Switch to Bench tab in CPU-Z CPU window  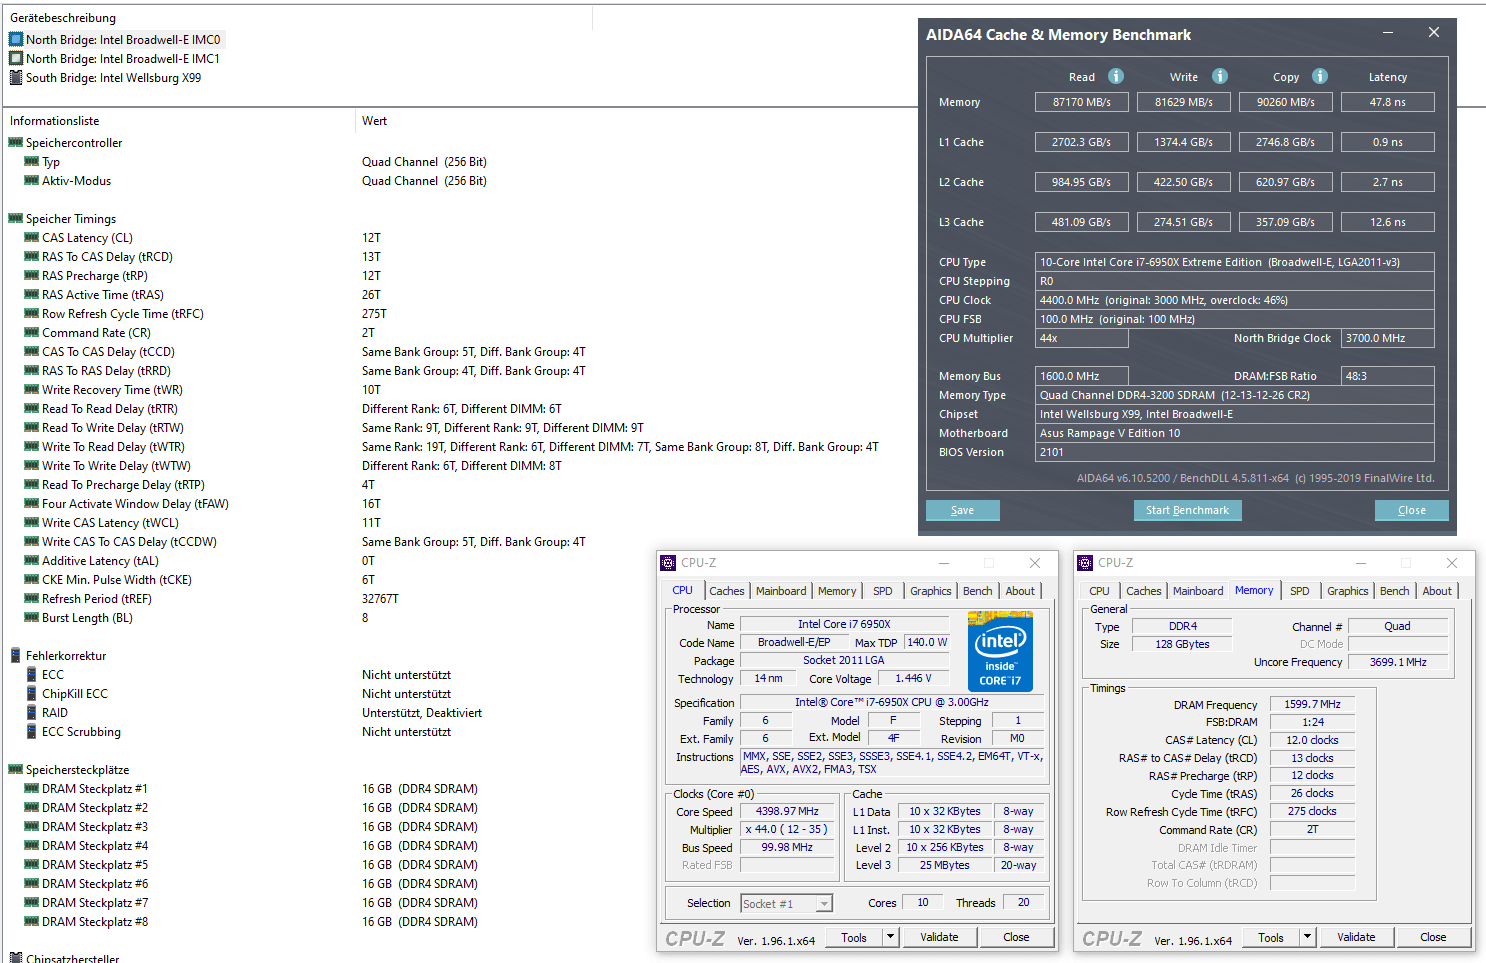(978, 591)
